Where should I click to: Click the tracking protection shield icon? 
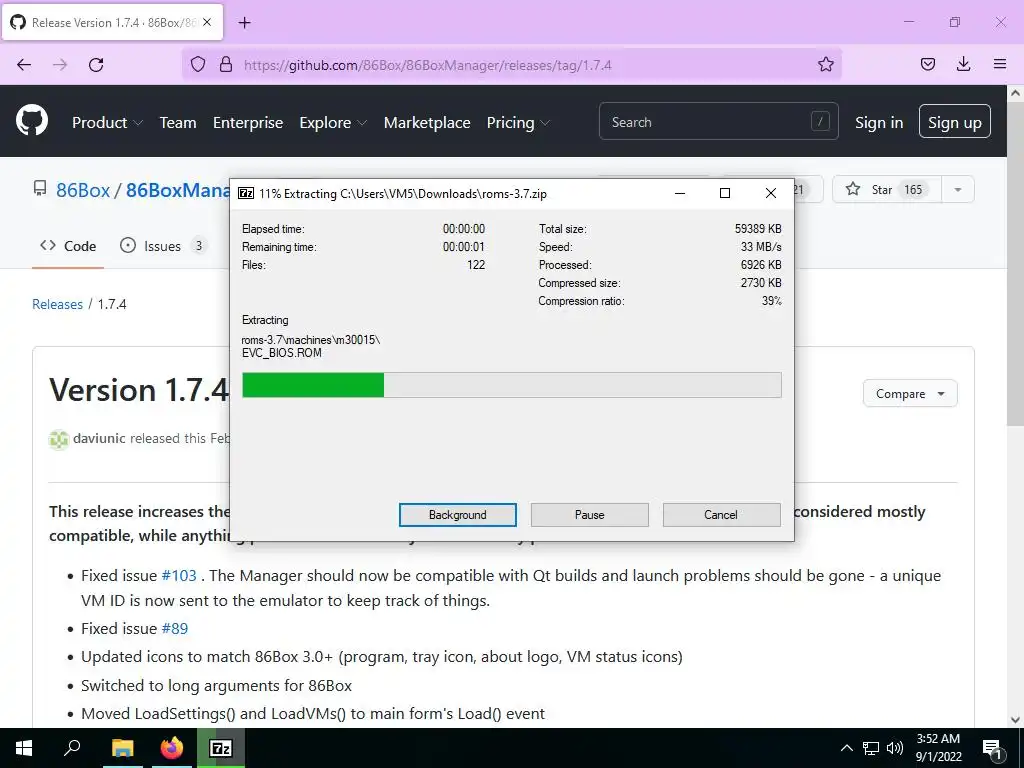point(198,64)
